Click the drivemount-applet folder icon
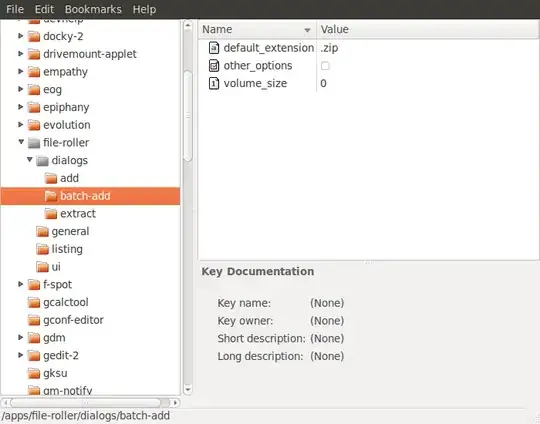The image size is (540, 424). (34, 54)
